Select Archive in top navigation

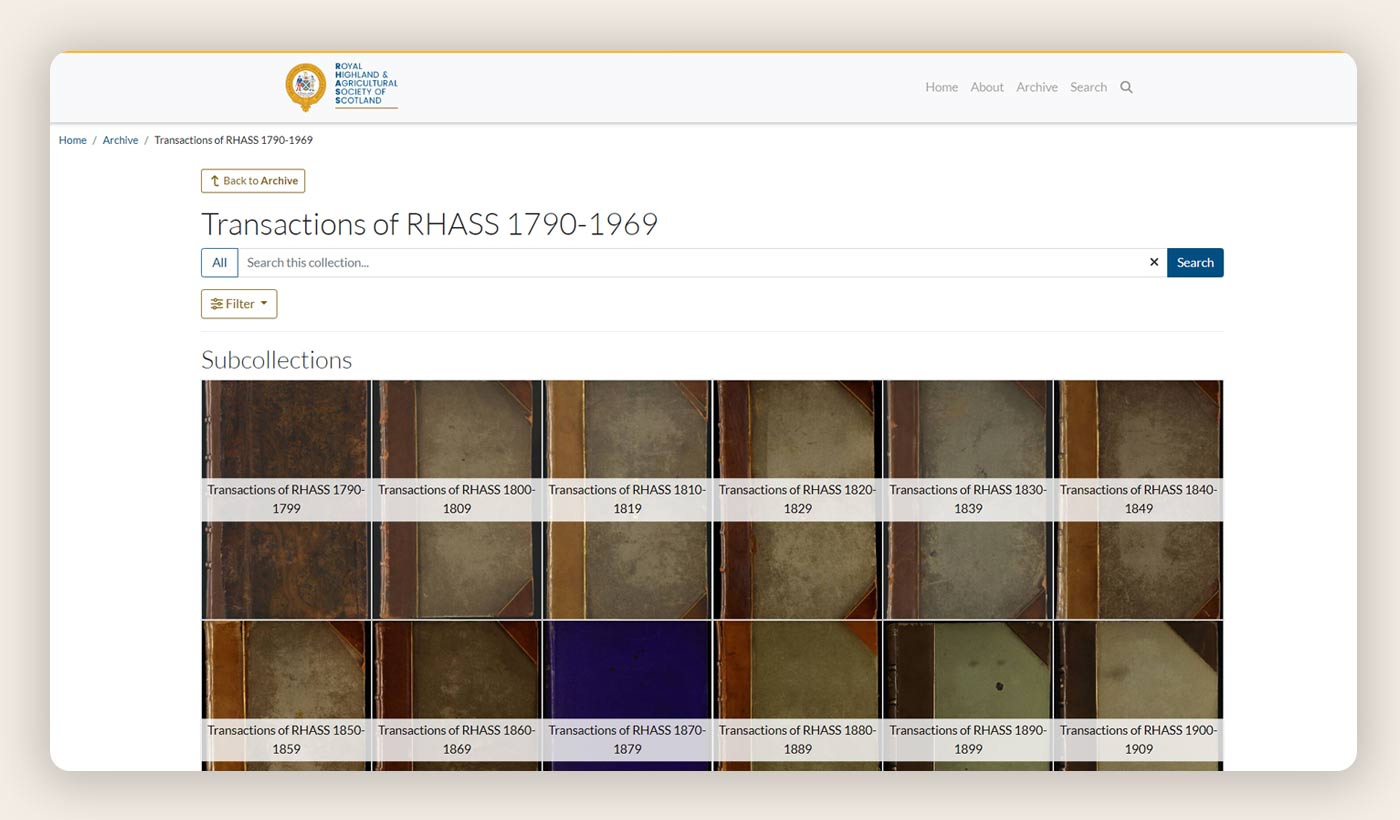(x=1036, y=87)
